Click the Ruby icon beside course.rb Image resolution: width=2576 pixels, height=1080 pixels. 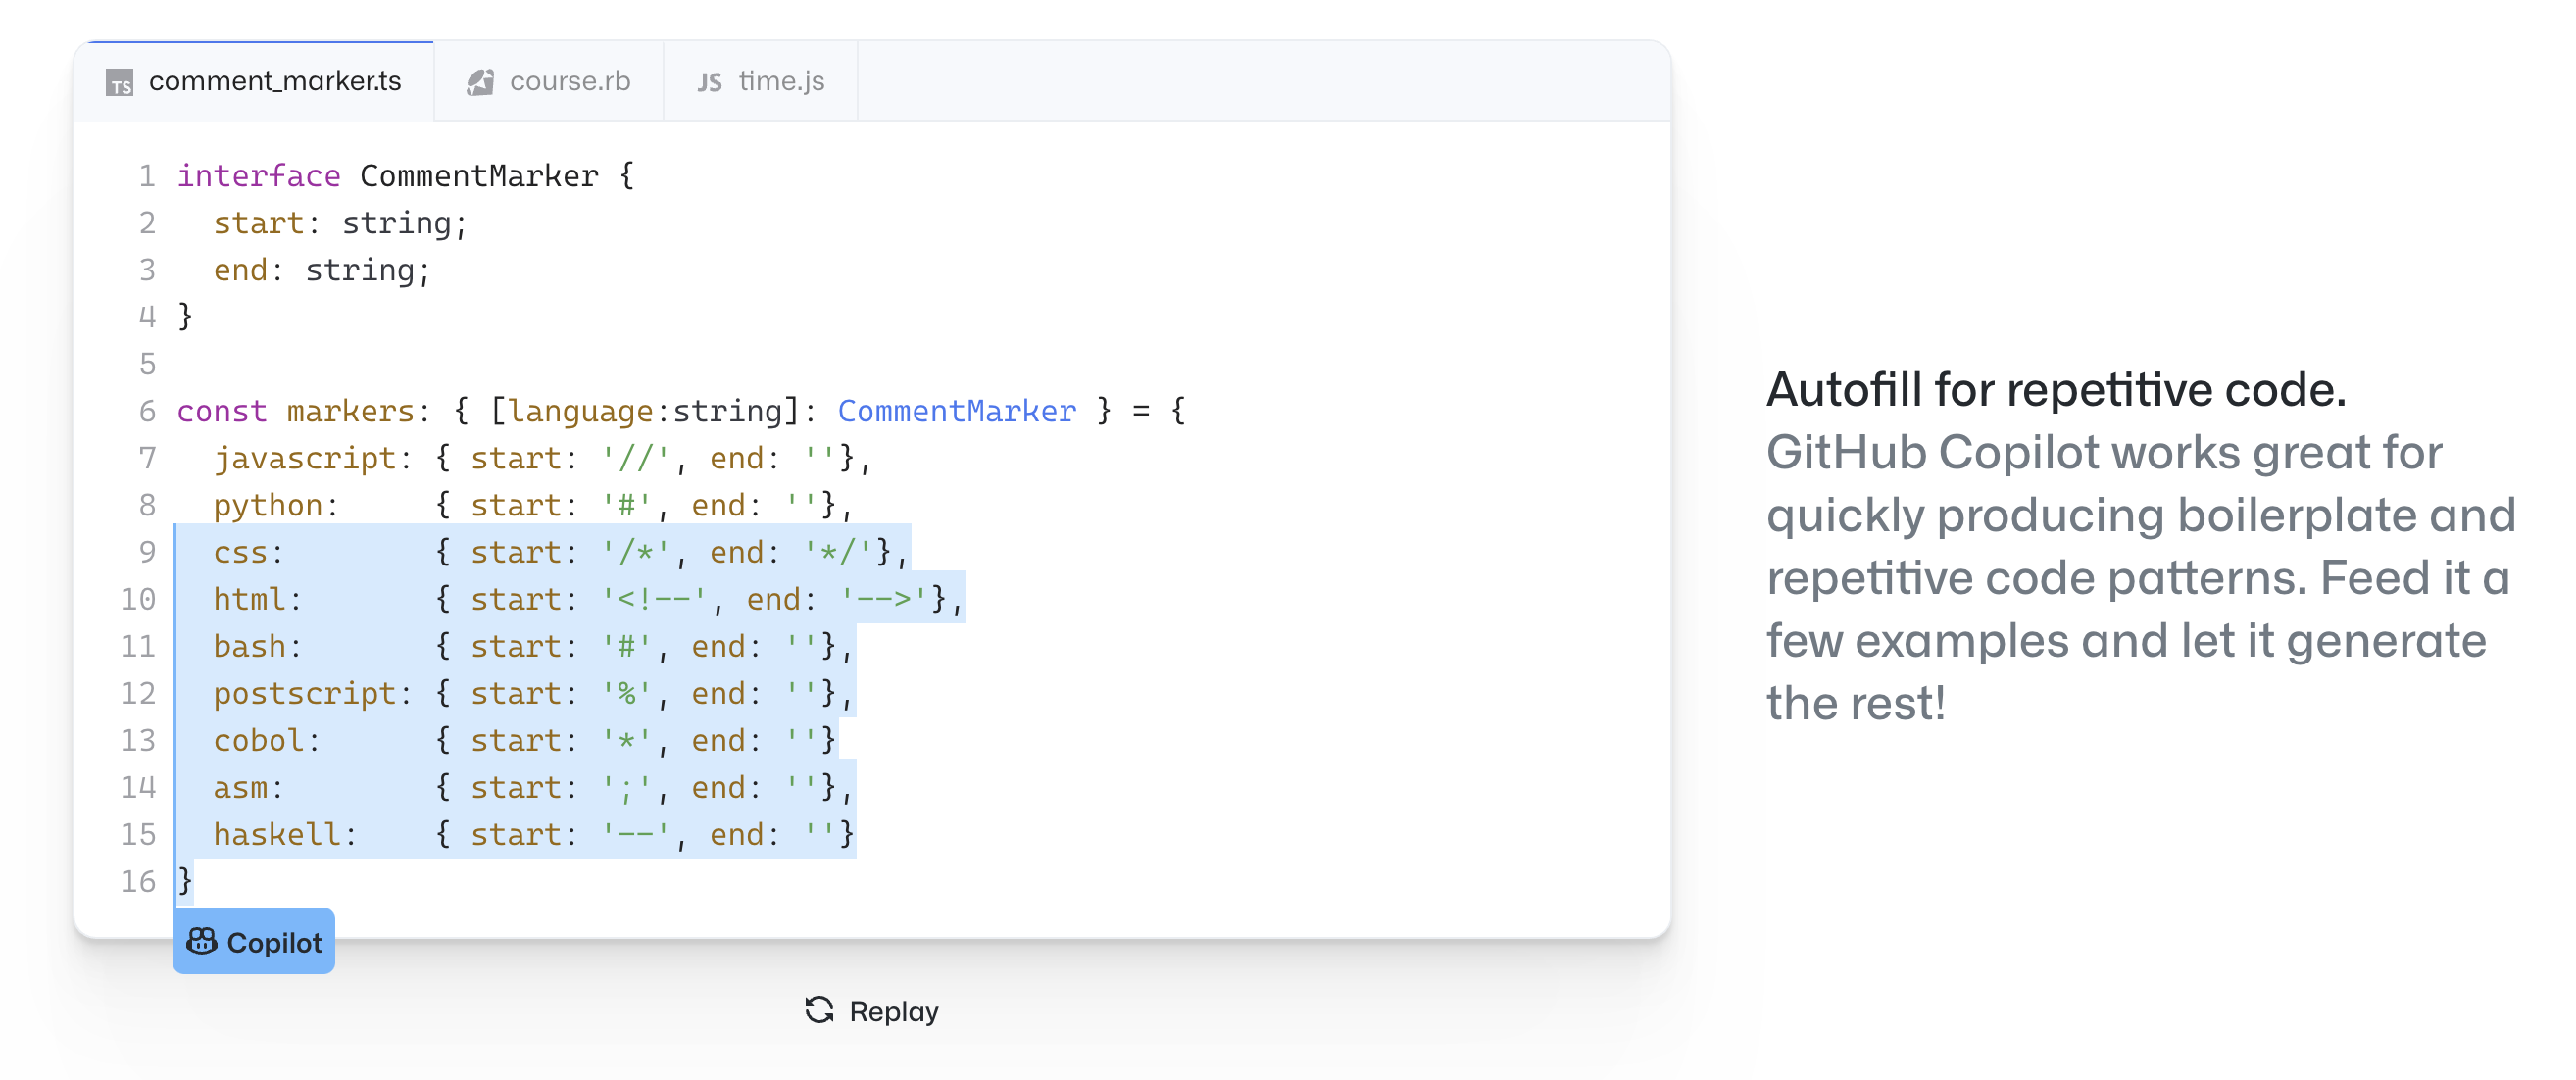tap(481, 82)
